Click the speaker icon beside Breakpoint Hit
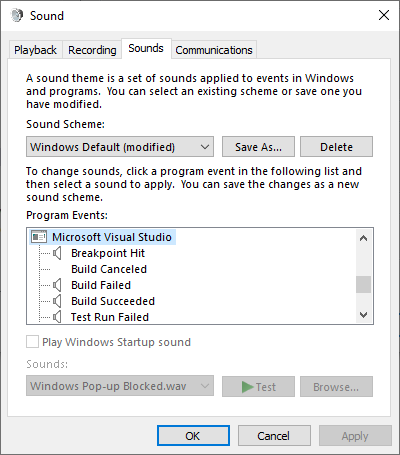 57,253
